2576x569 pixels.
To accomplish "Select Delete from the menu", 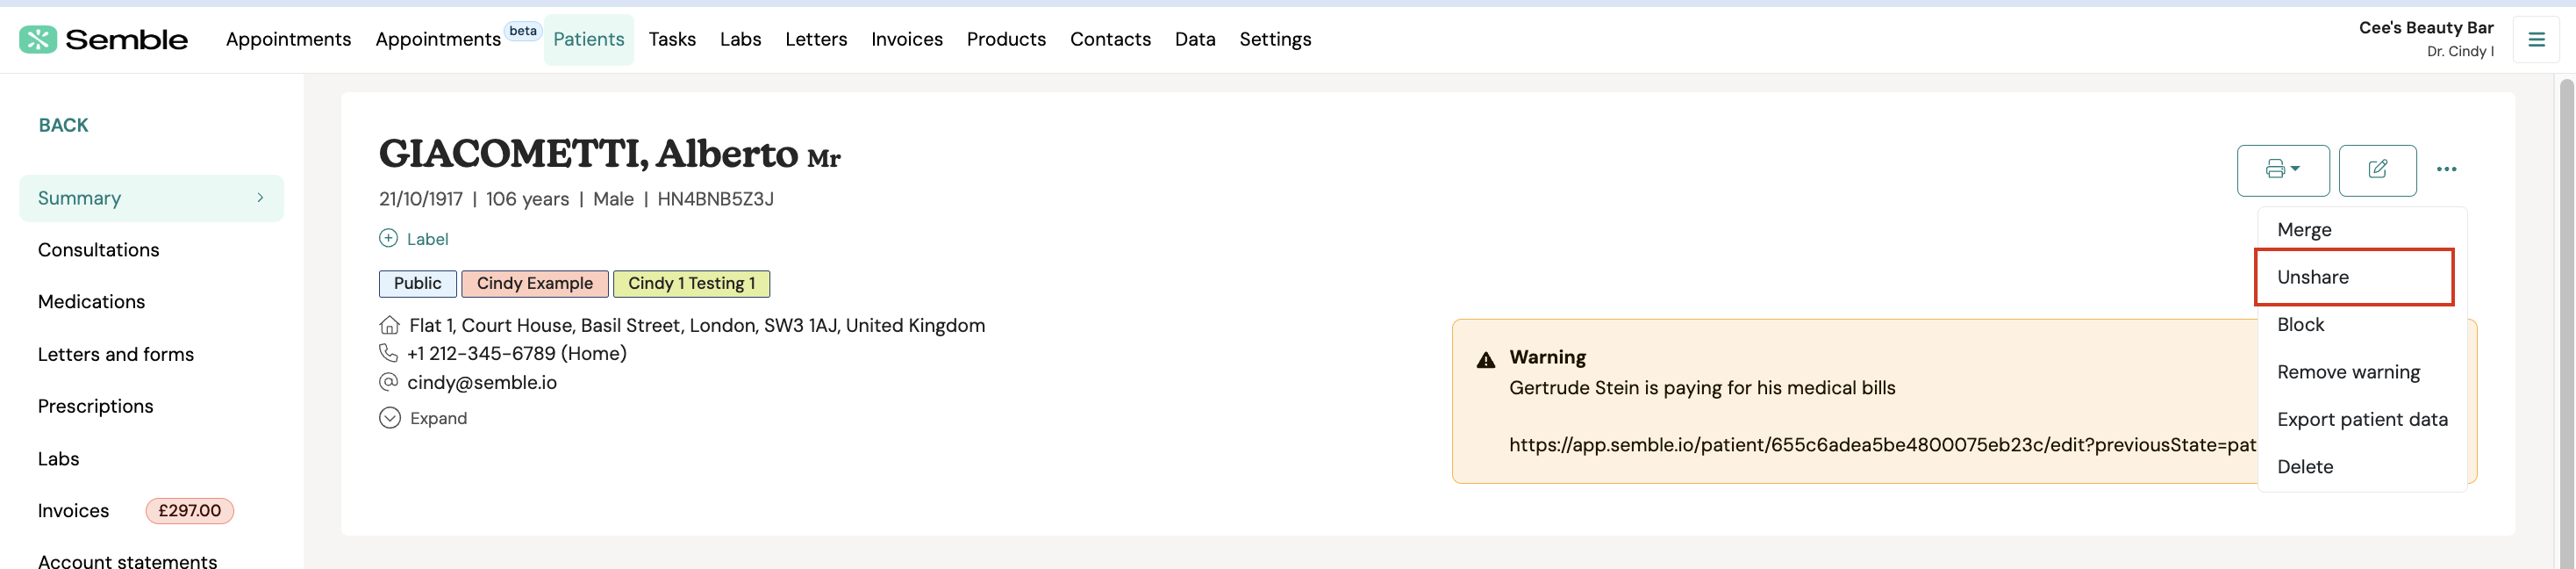I will [2305, 467].
